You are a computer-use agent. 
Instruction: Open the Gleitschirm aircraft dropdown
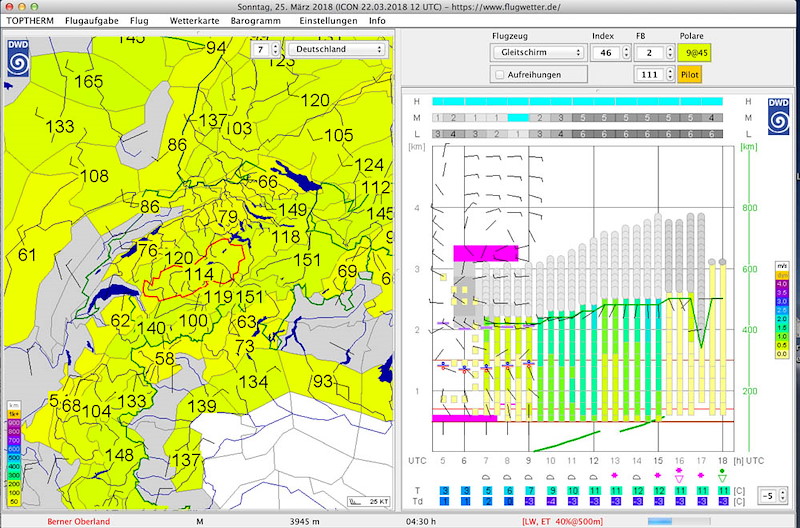coord(538,53)
